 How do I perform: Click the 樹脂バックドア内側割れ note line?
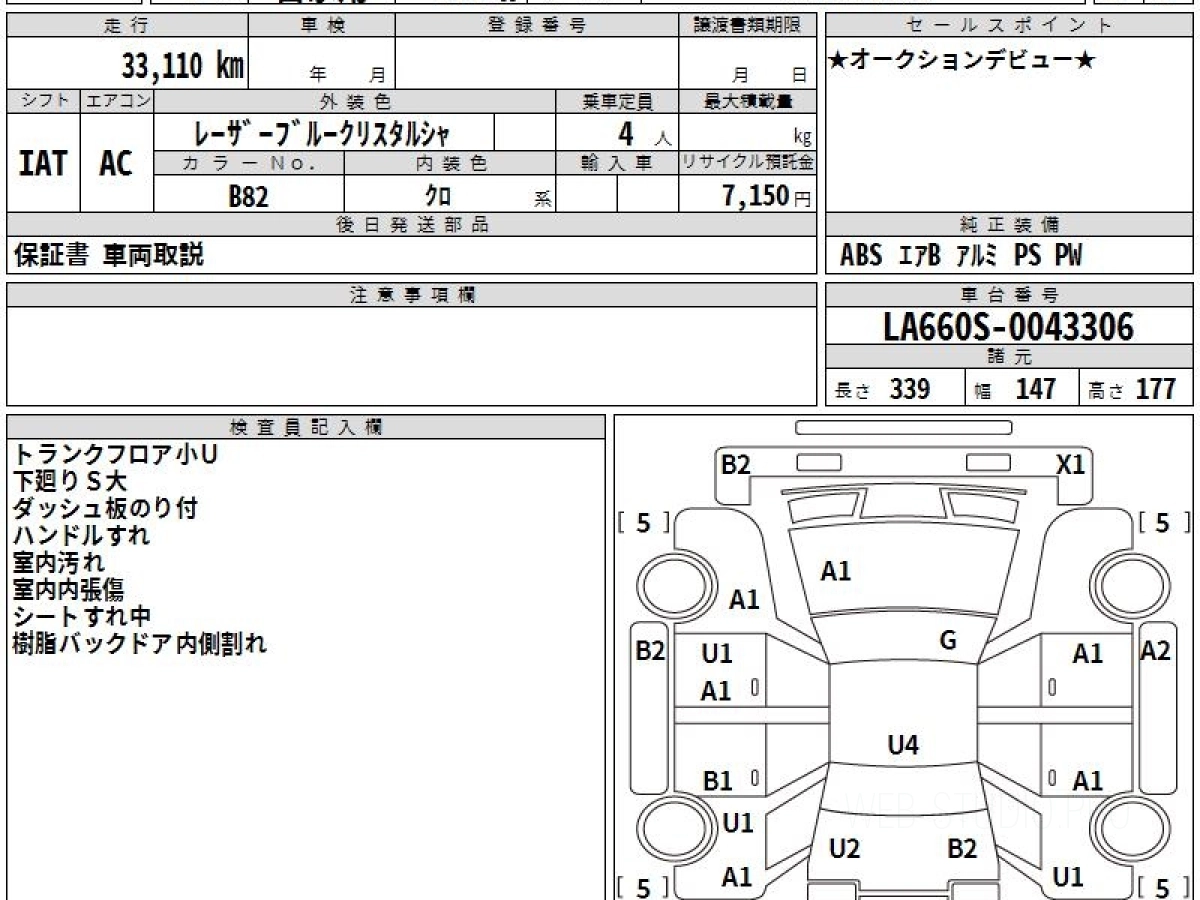click(x=140, y=644)
